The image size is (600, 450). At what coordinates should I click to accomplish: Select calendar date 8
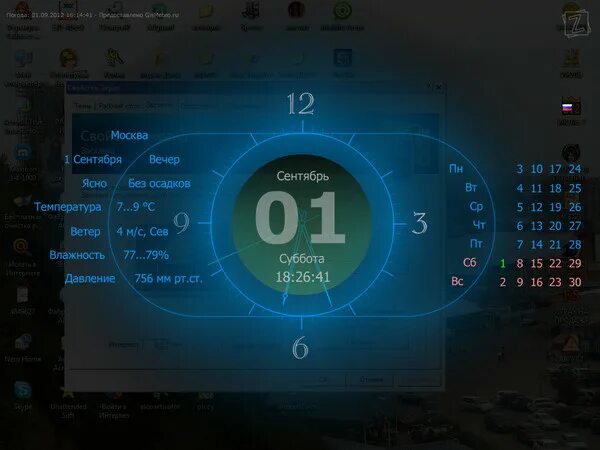point(520,263)
